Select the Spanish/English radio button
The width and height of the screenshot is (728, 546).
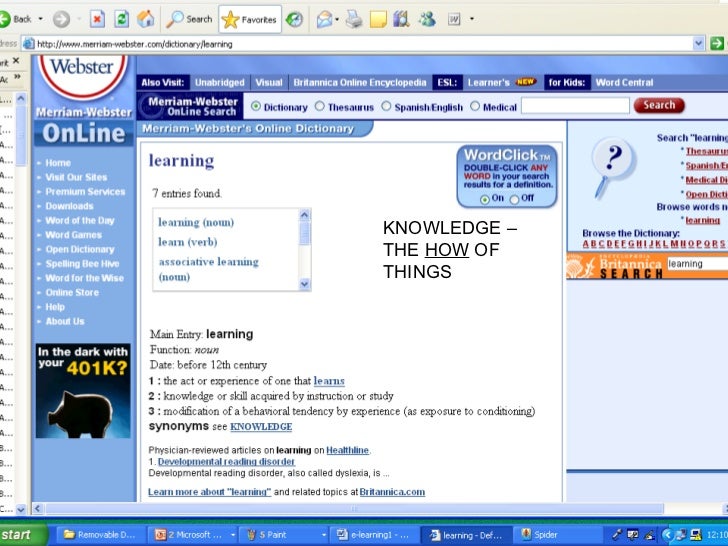click(x=386, y=106)
